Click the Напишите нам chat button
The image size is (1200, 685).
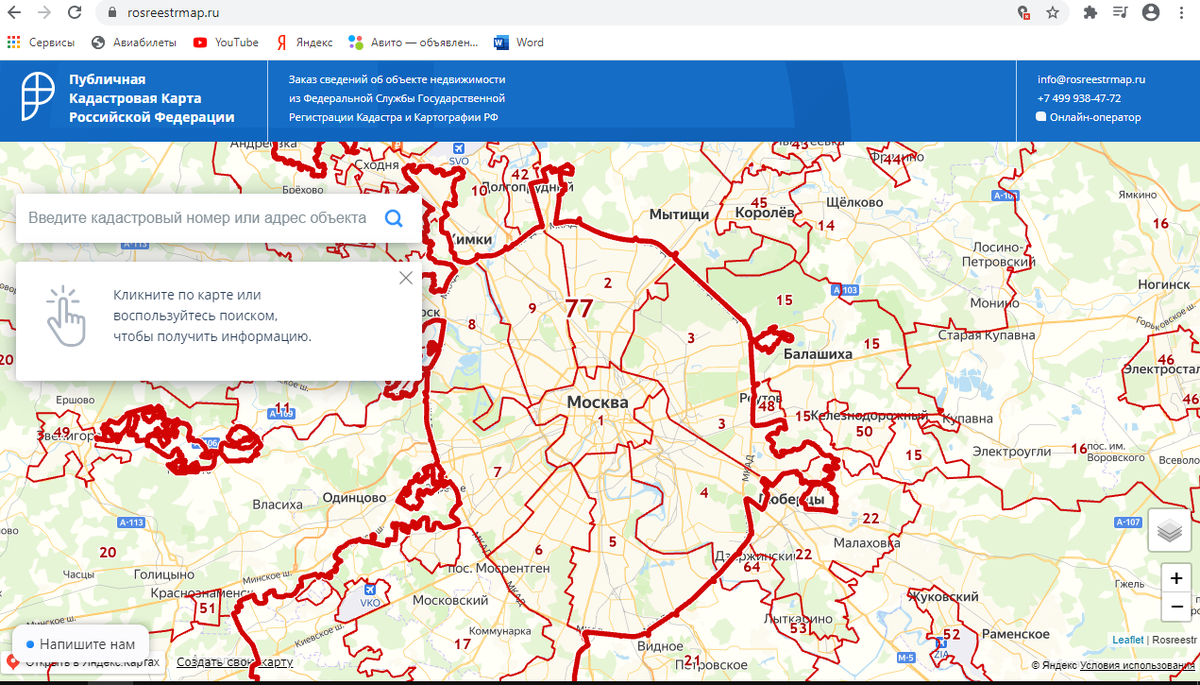[80, 644]
